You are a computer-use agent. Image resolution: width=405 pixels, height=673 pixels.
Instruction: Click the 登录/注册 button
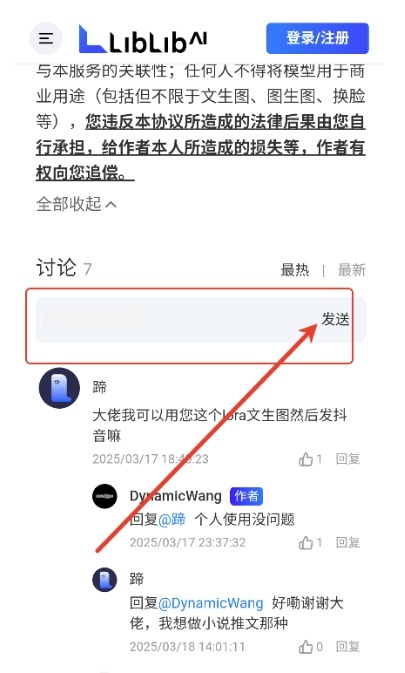click(x=317, y=38)
